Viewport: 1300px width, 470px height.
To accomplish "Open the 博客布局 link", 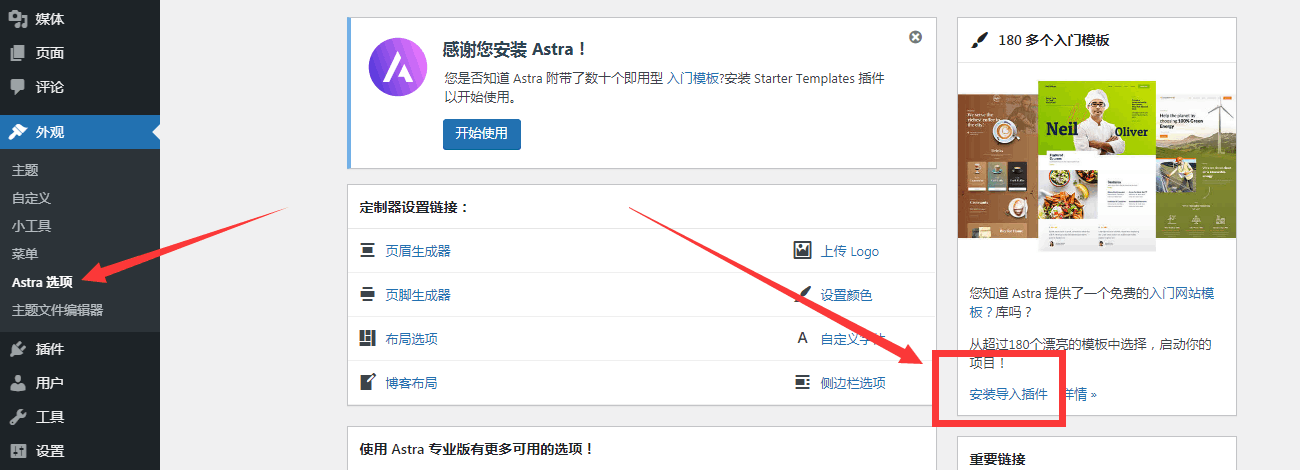I will [411, 383].
